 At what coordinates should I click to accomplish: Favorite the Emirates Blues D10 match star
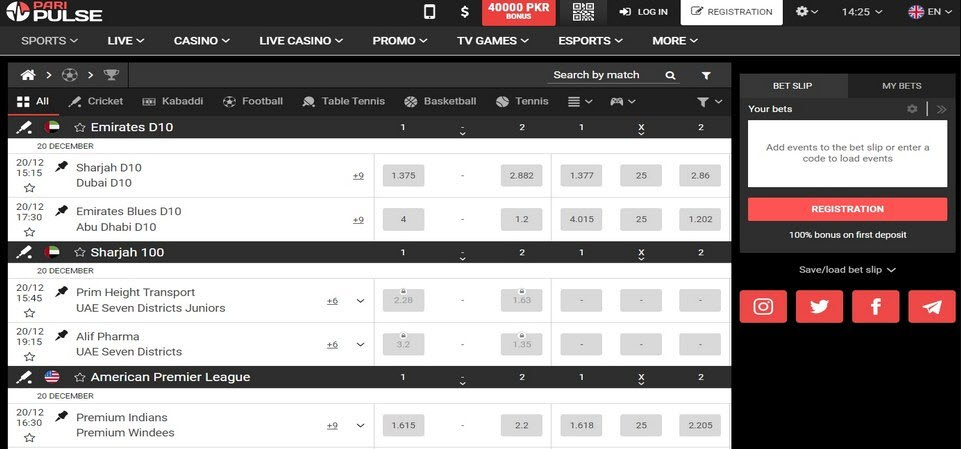click(29, 232)
